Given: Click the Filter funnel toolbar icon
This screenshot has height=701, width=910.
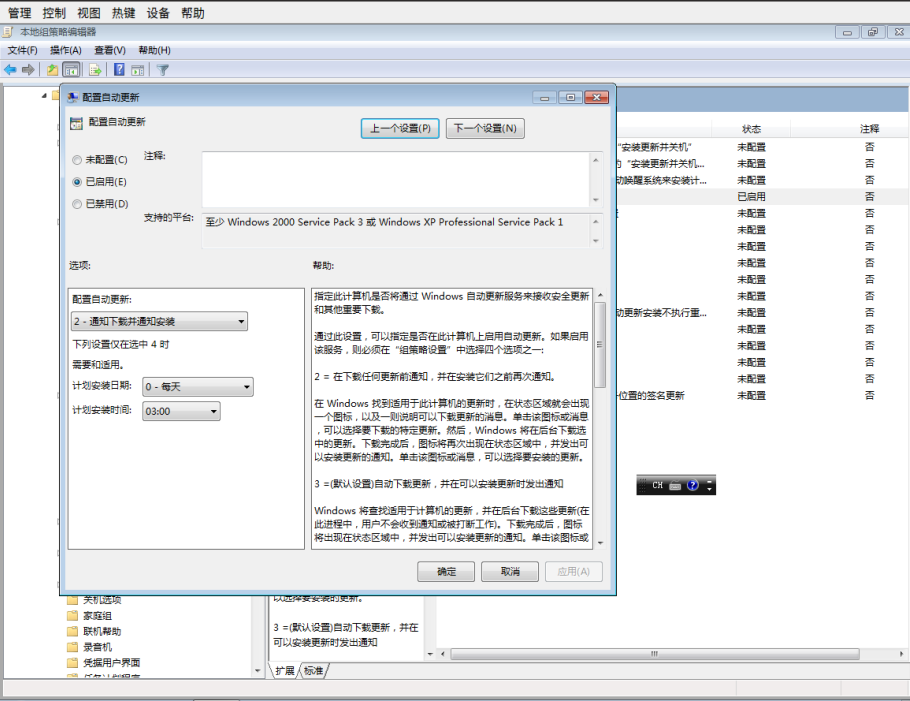Looking at the screenshot, I should 162,70.
